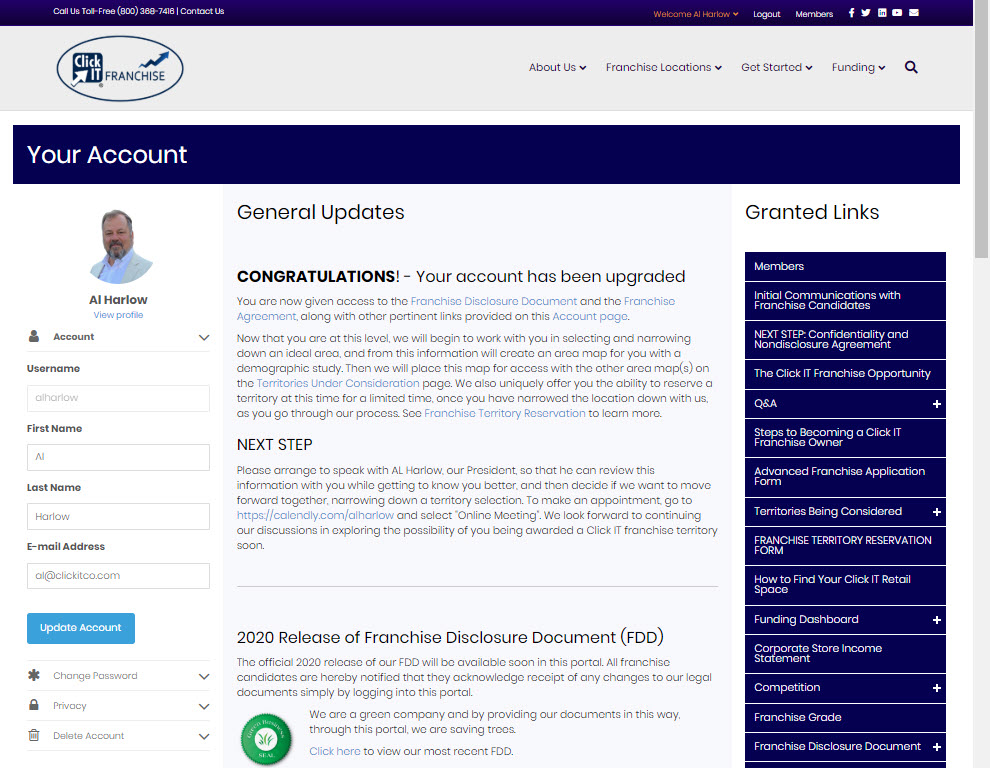
Task: Open the Territories Under Consideration link
Action: coord(338,383)
